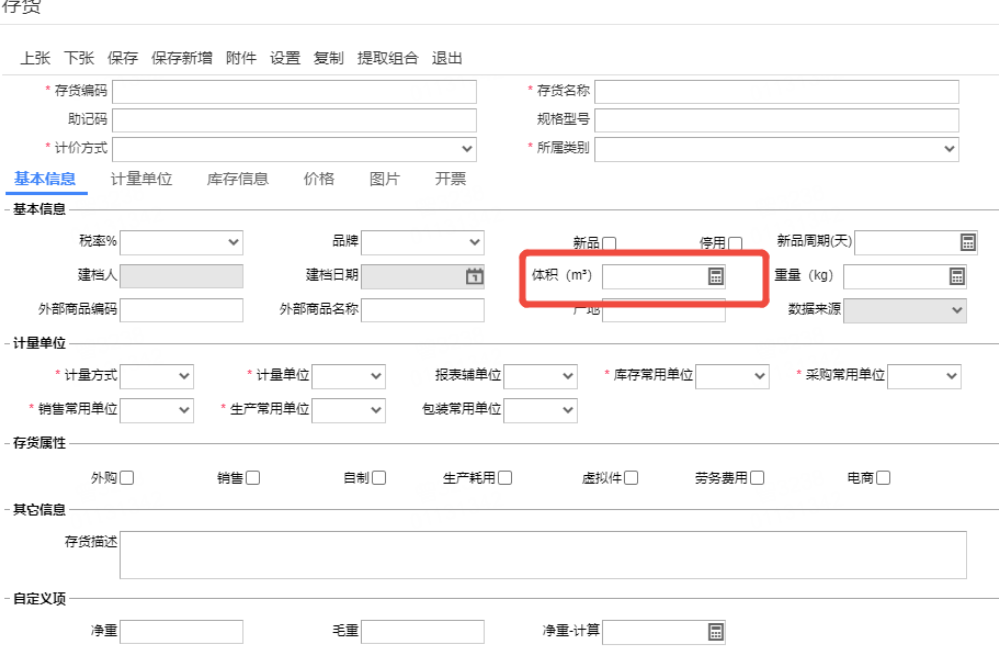This screenshot has width=999, height=665.
Task: Switch to the 库存信息 tab
Action: 237,179
